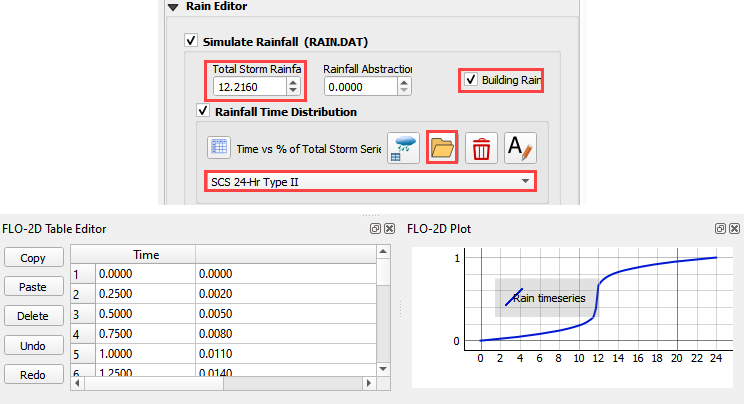Toggle the Simulate Rainfall checkbox
744x404 pixels.
pyautogui.click(x=191, y=42)
